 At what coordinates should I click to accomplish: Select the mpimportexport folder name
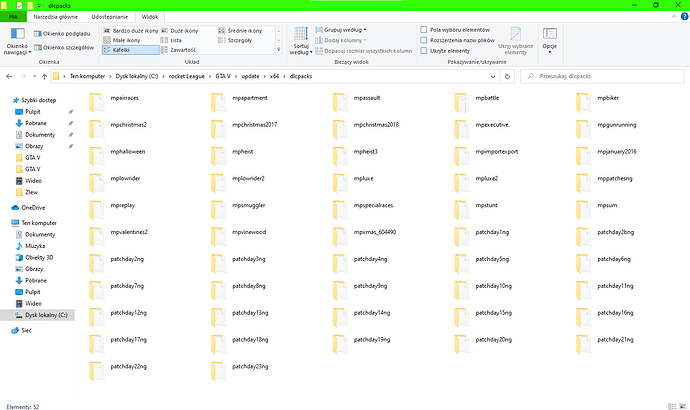point(497,152)
